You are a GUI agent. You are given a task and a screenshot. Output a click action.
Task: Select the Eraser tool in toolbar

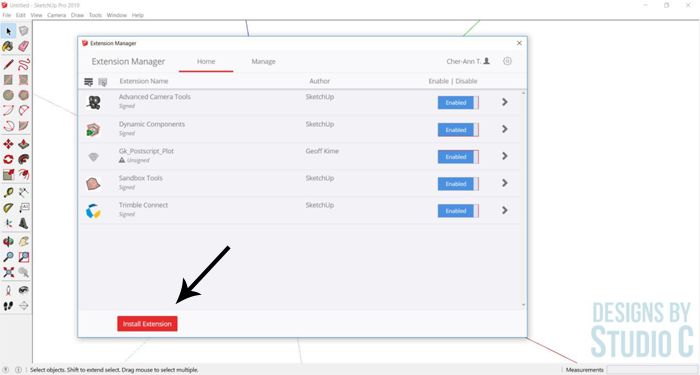[x=24, y=46]
